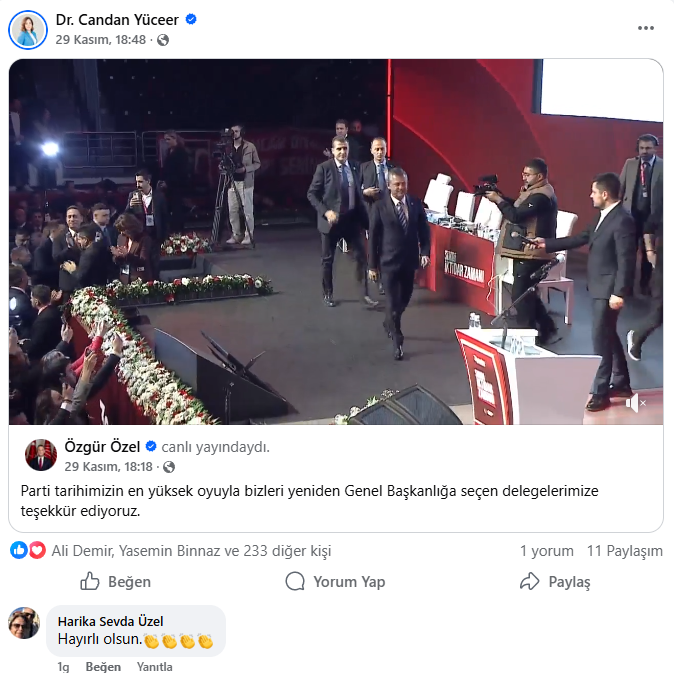Image resolution: width=674 pixels, height=673 pixels.
Task: Play the live video thumbnail
Action: [336, 241]
